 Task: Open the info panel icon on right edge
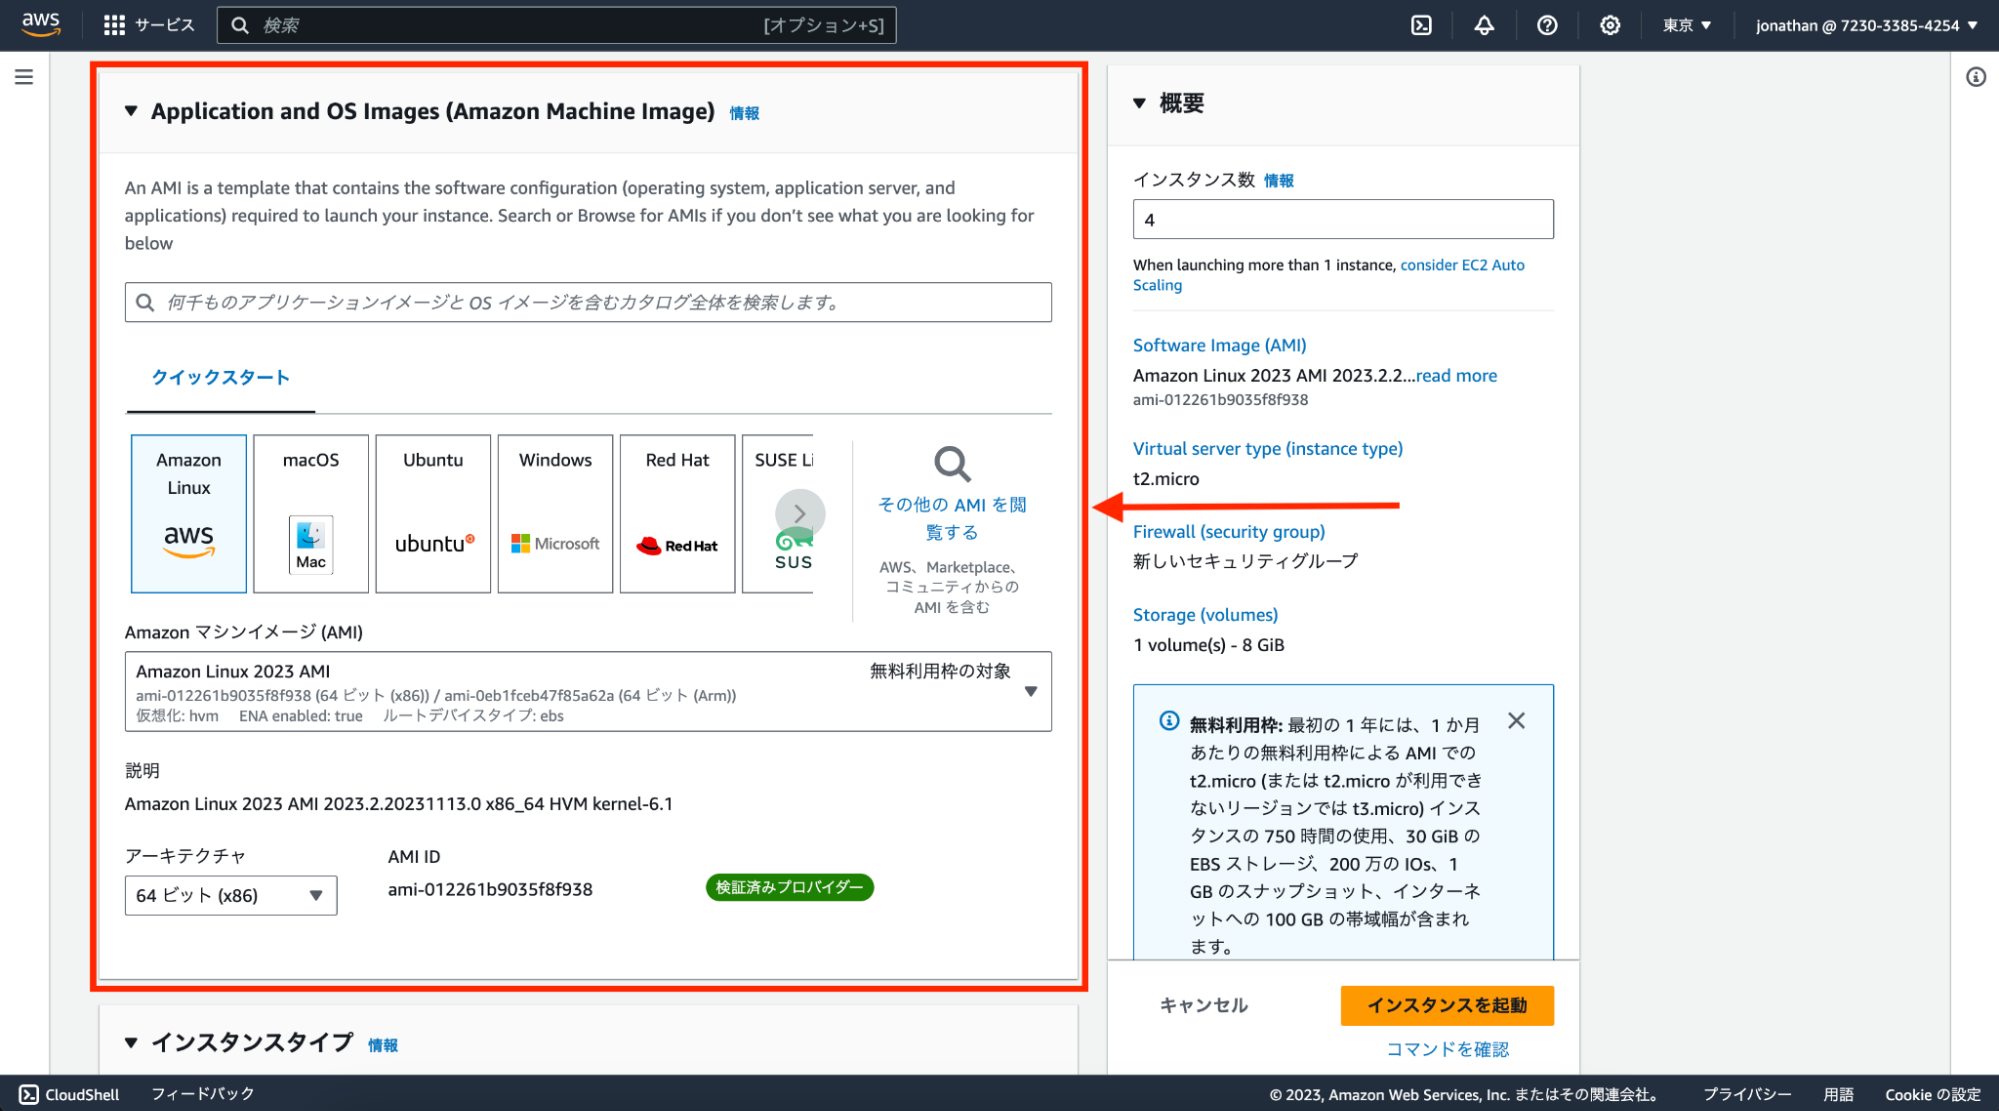(1976, 77)
